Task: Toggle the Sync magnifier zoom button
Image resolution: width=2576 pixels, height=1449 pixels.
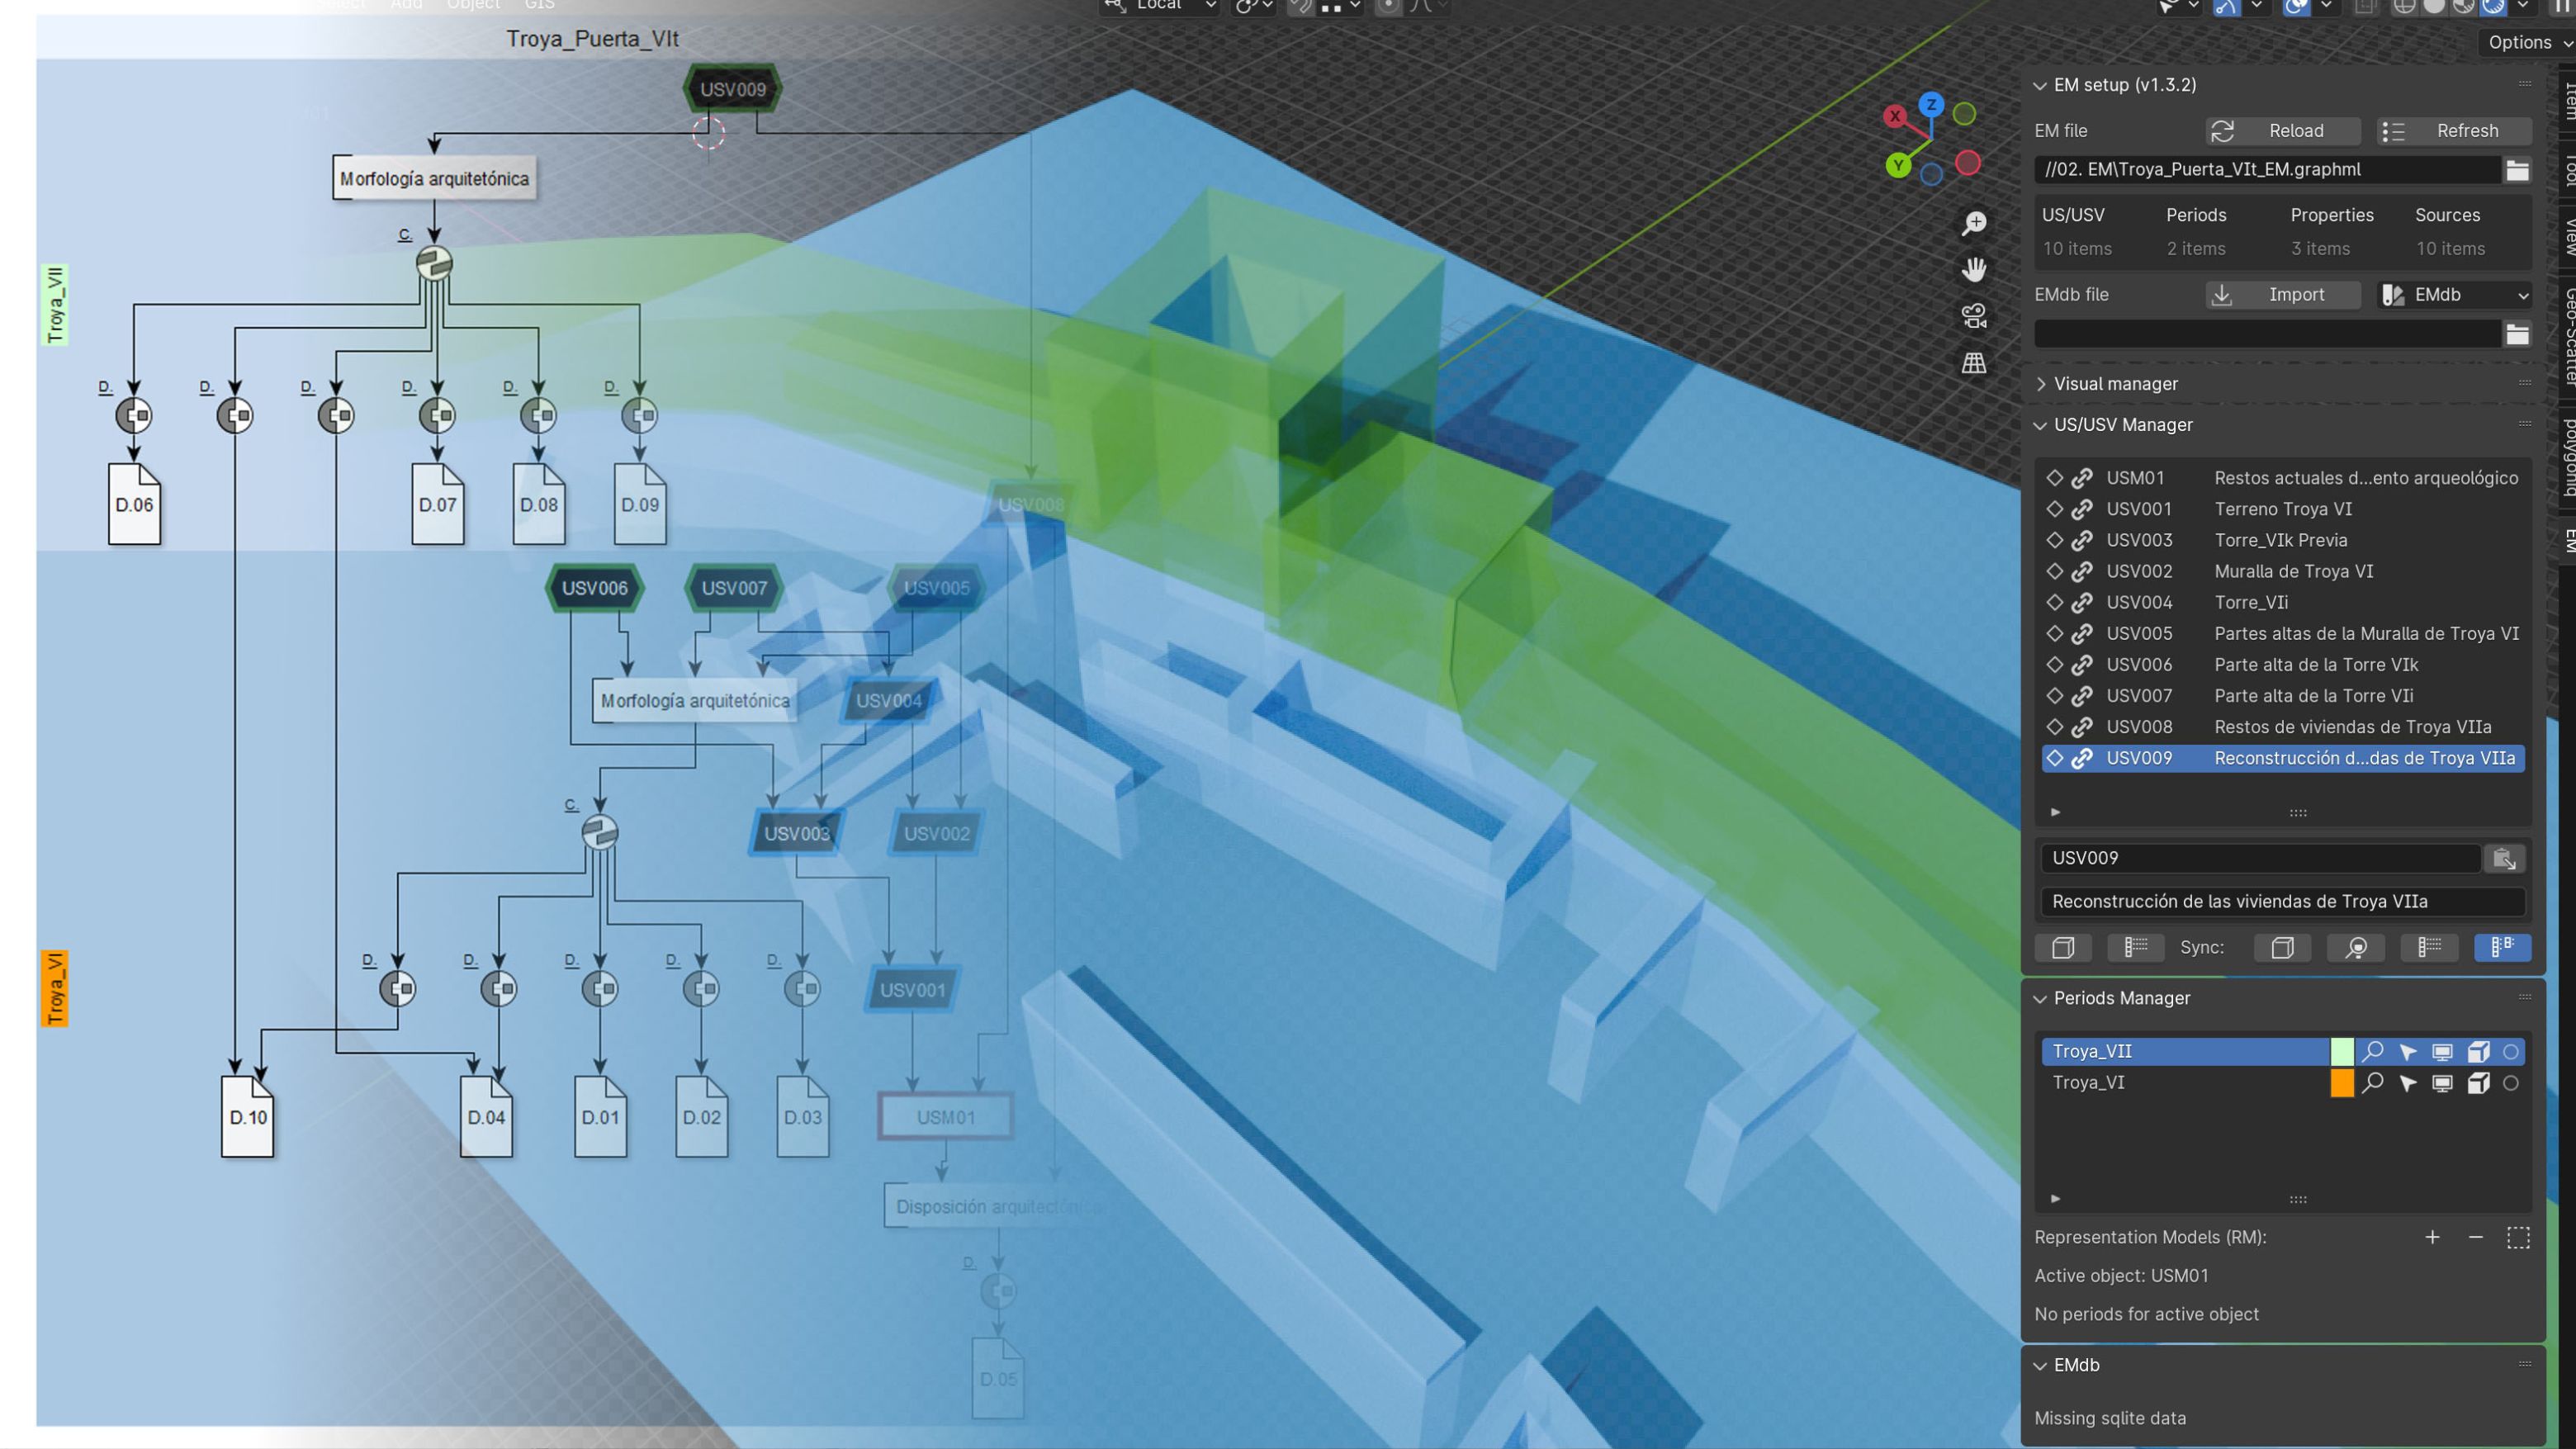Action: pyautogui.click(x=2356, y=948)
